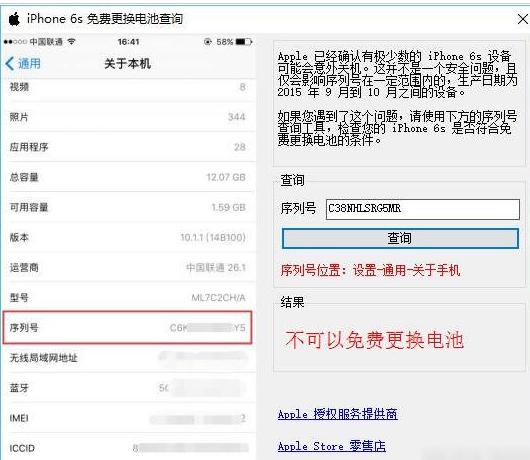Open the Apple 授权服务提供商 link

click(x=338, y=414)
